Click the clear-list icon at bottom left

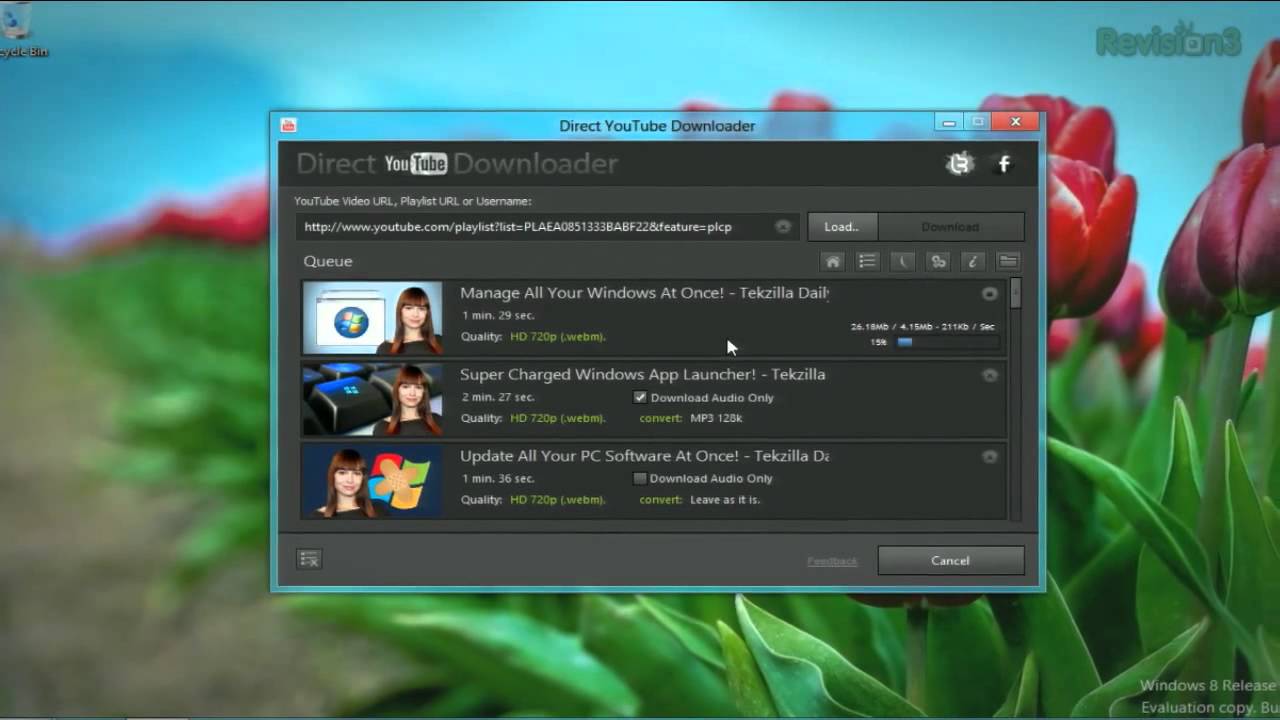309,559
